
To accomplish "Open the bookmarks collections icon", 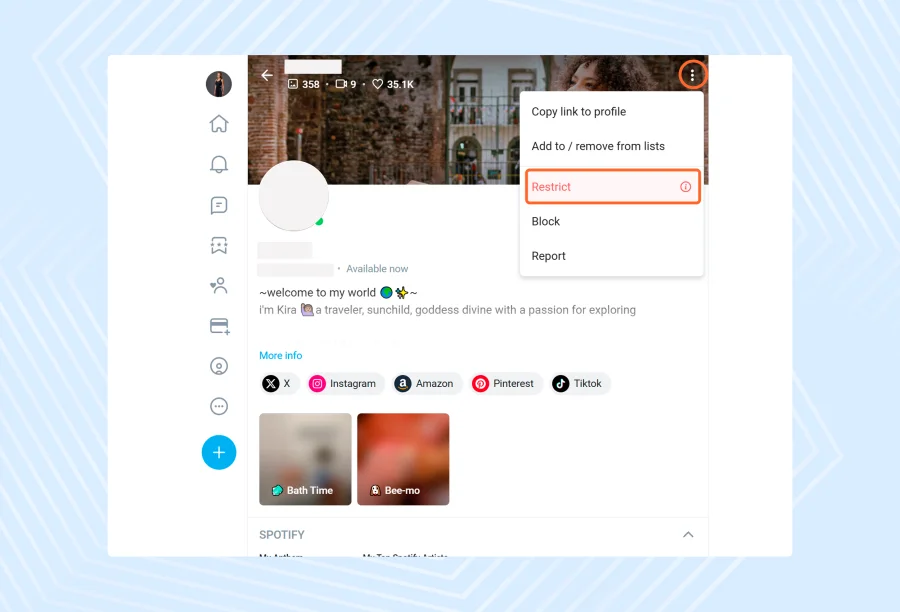I will pyautogui.click(x=219, y=245).
